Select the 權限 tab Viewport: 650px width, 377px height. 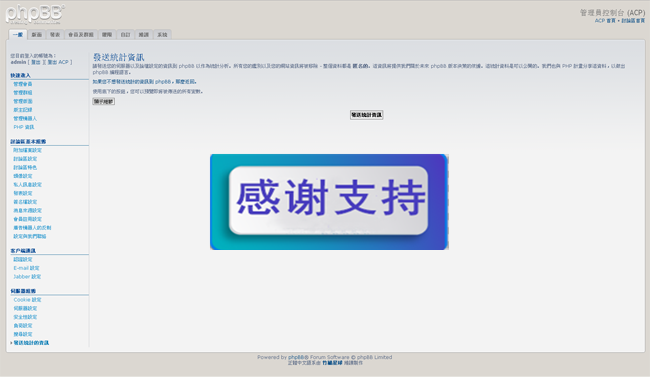click(107, 35)
